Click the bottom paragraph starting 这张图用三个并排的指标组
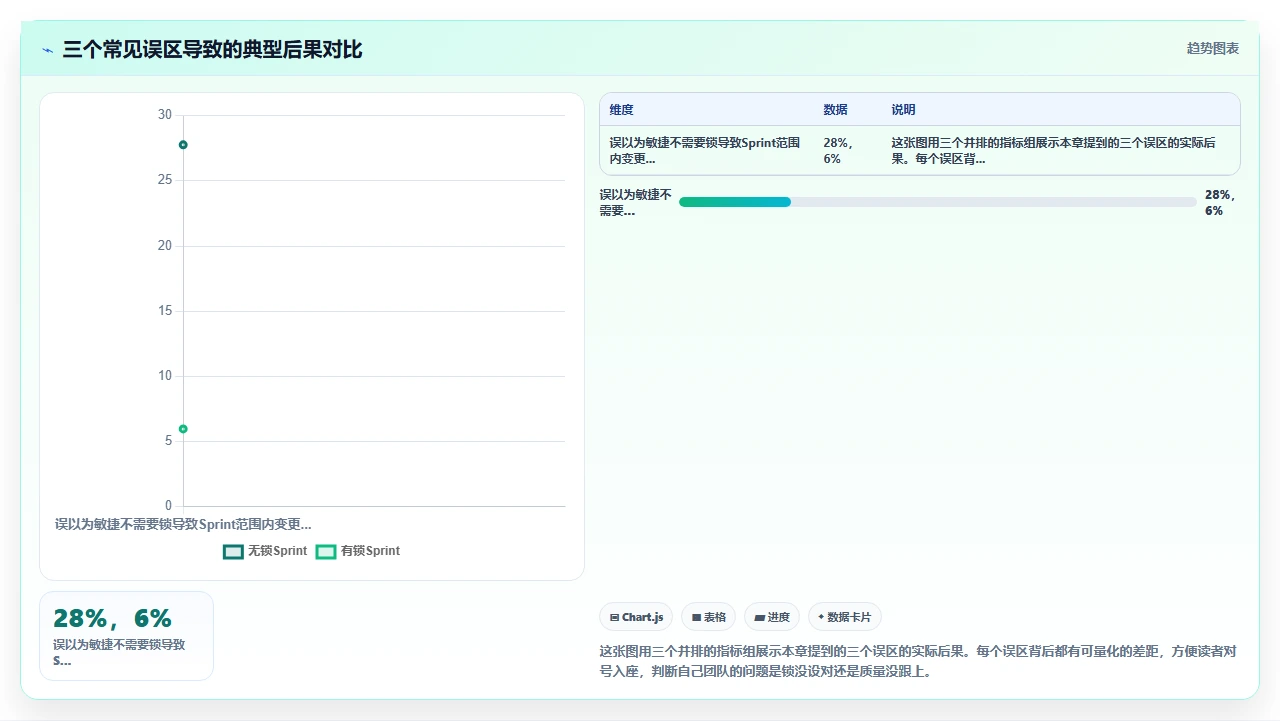1280x721 pixels. pyautogui.click(x=919, y=662)
